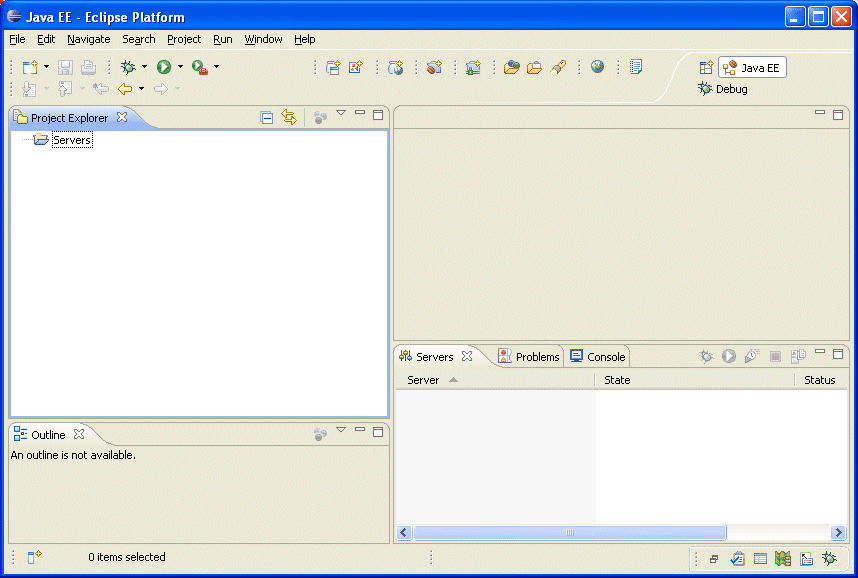
Task: Click the Start the server icon
Action: tap(729, 356)
